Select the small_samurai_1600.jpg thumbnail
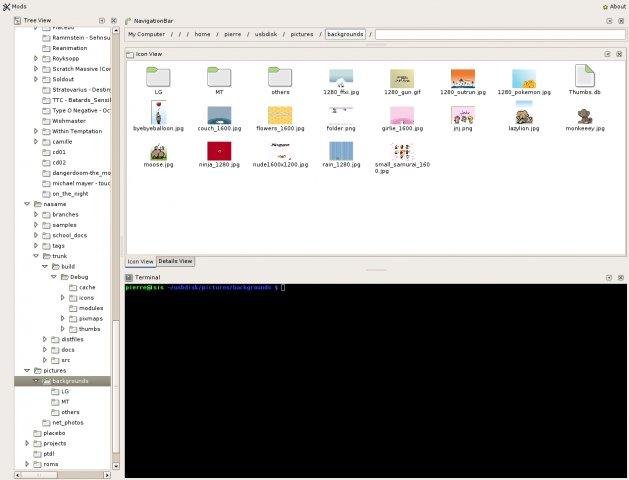 pyautogui.click(x=402, y=152)
